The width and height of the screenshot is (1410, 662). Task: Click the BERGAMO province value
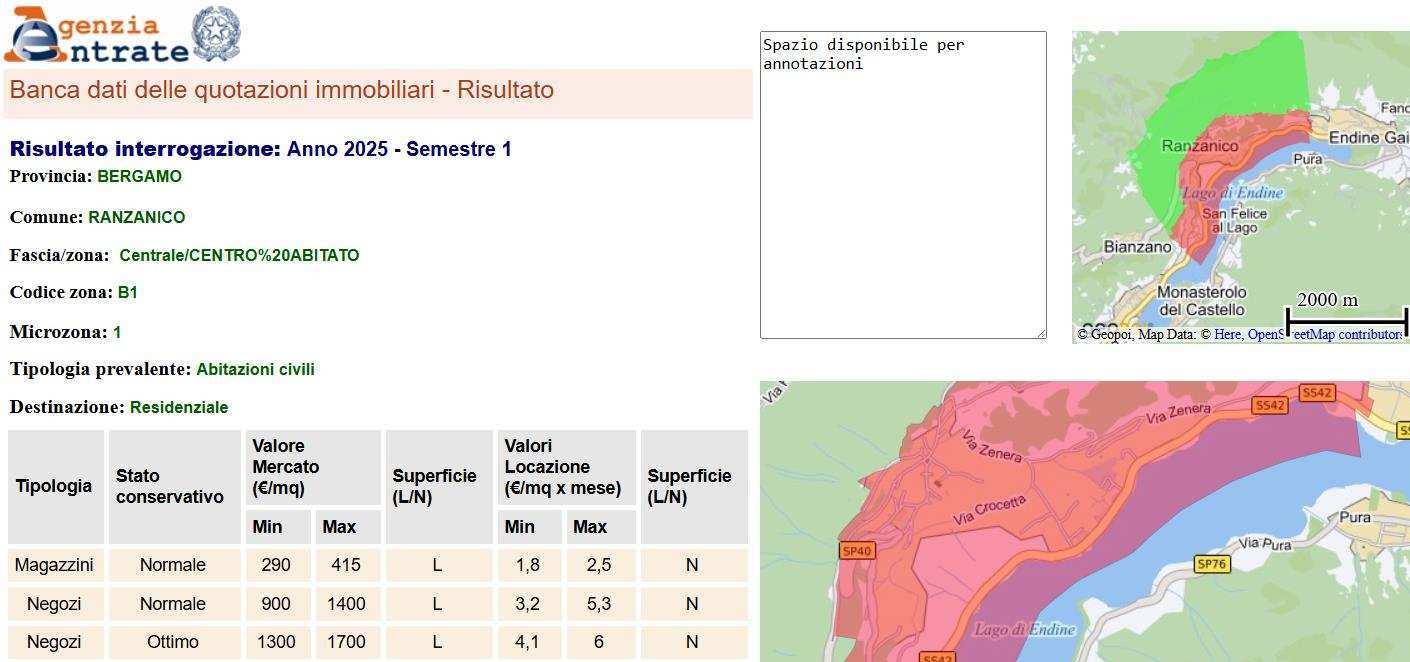coord(139,177)
